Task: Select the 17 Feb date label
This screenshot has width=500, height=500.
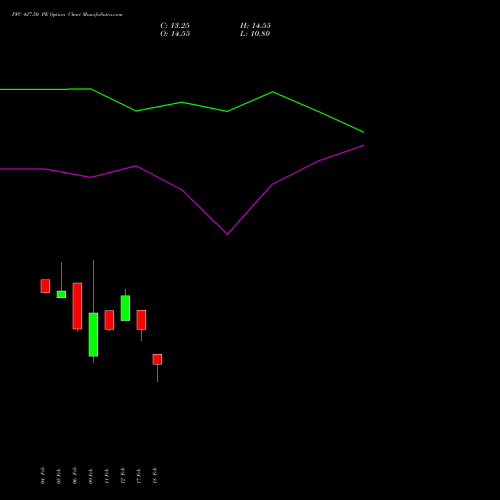Action: pyautogui.click(x=139, y=476)
